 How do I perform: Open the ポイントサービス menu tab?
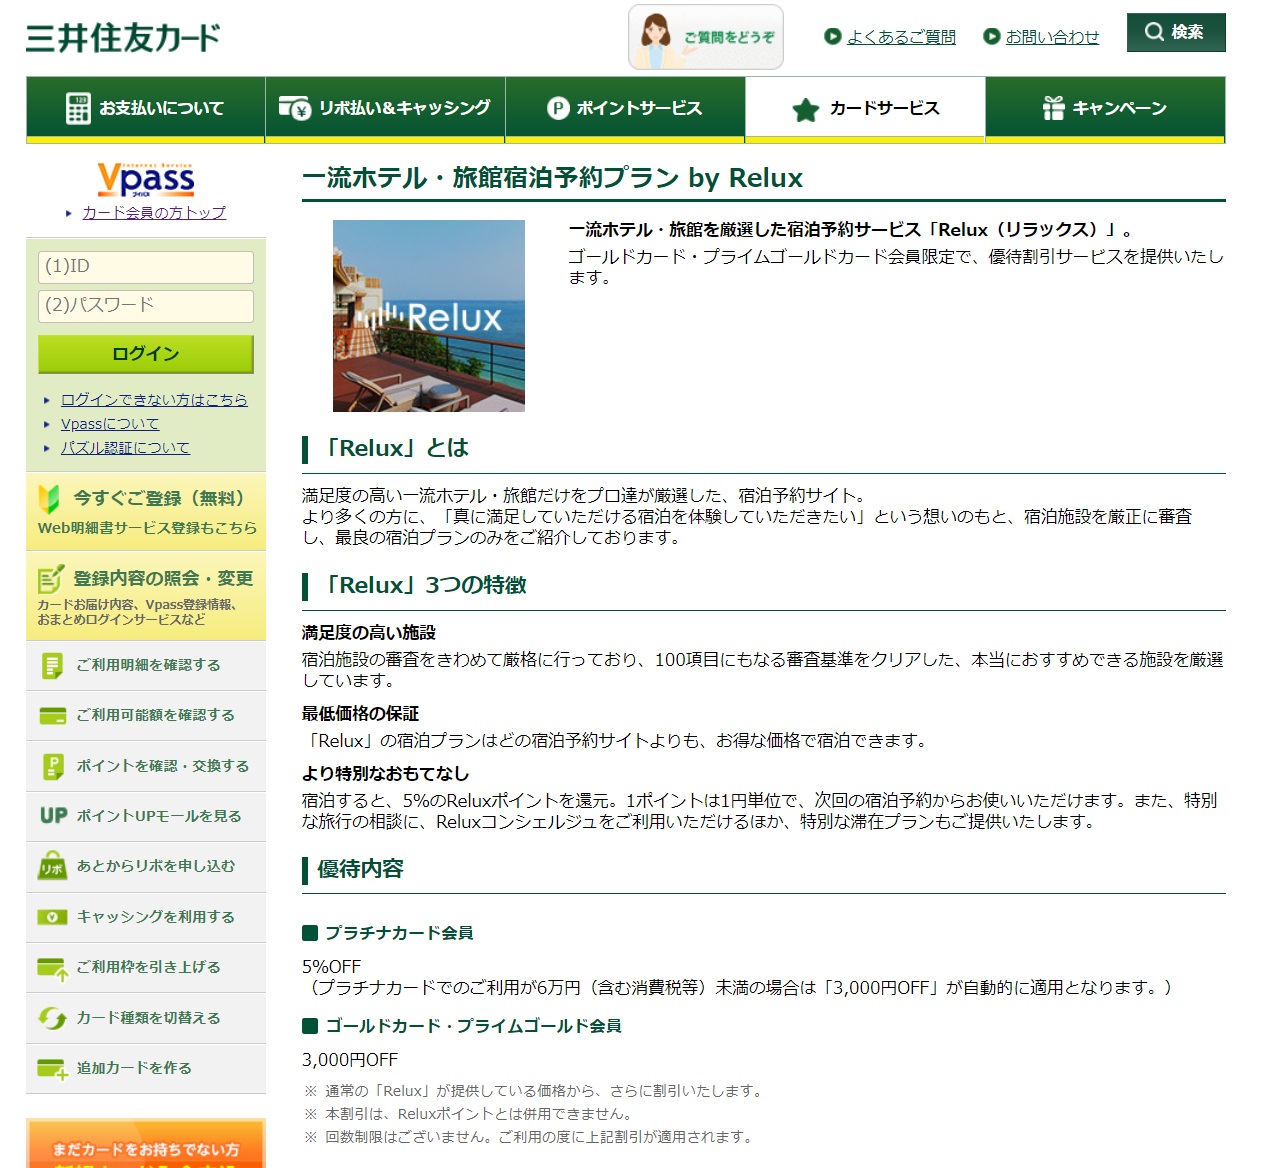[x=625, y=109]
